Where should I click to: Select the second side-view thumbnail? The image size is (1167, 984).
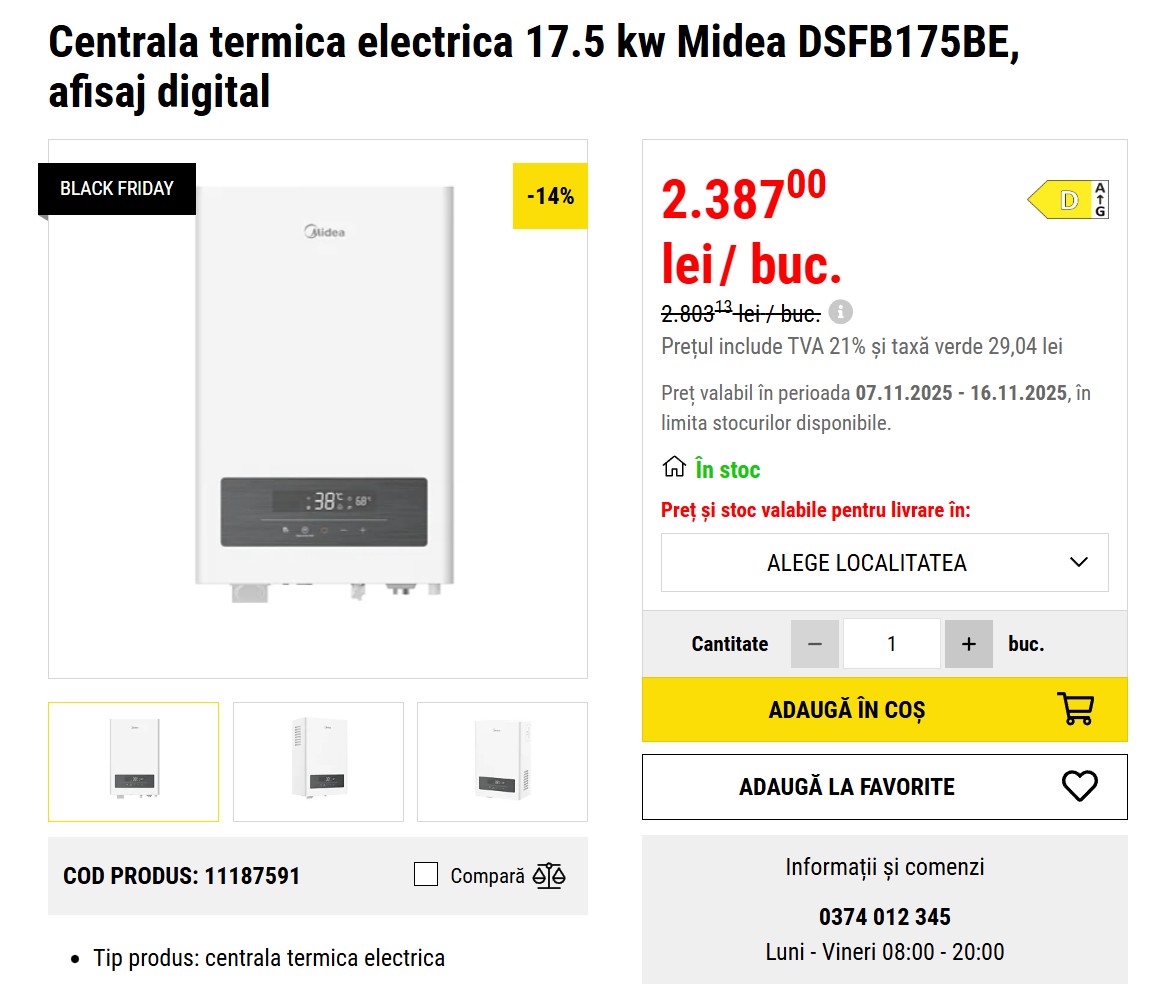coord(318,762)
